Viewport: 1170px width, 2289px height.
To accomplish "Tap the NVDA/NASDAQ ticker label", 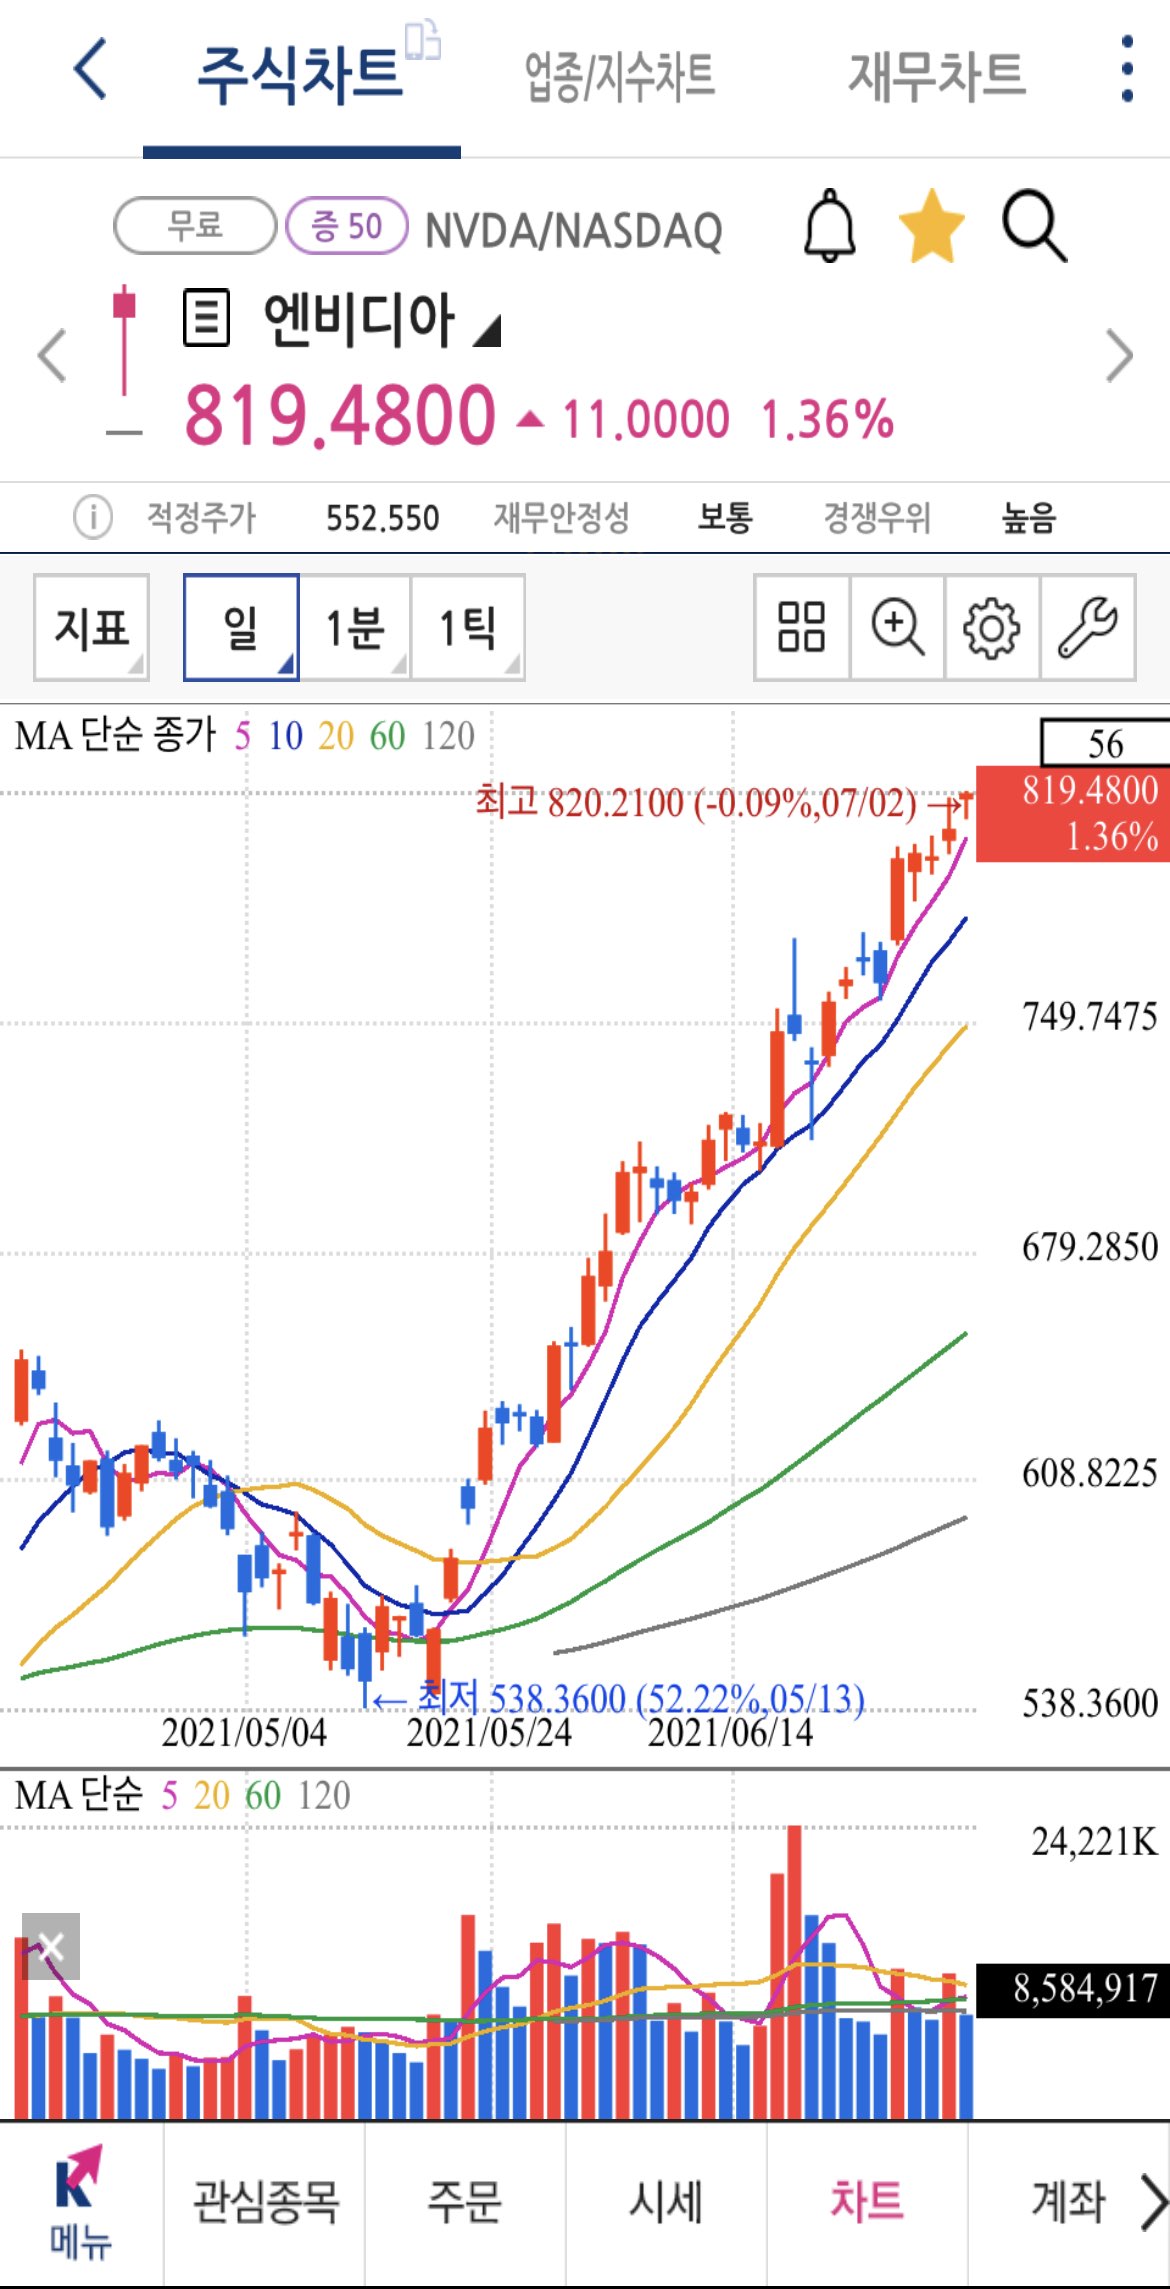I will pyautogui.click(x=574, y=230).
